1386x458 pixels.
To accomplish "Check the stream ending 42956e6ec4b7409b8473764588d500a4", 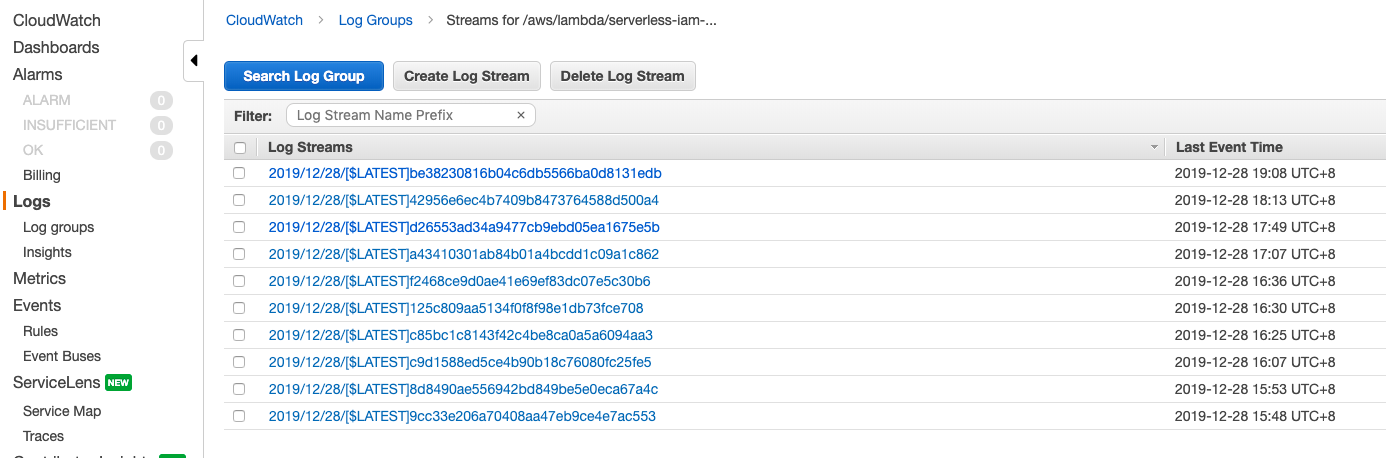I will (x=239, y=200).
